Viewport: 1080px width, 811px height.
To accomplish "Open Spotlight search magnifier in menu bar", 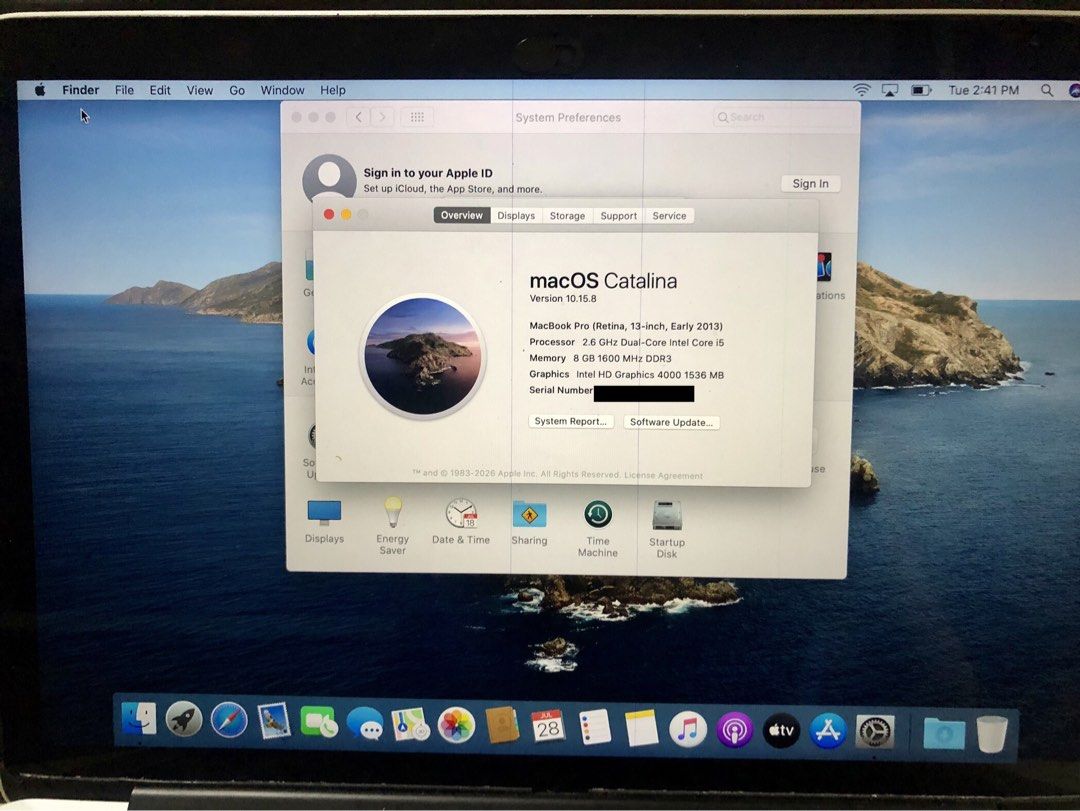I will tap(1046, 90).
